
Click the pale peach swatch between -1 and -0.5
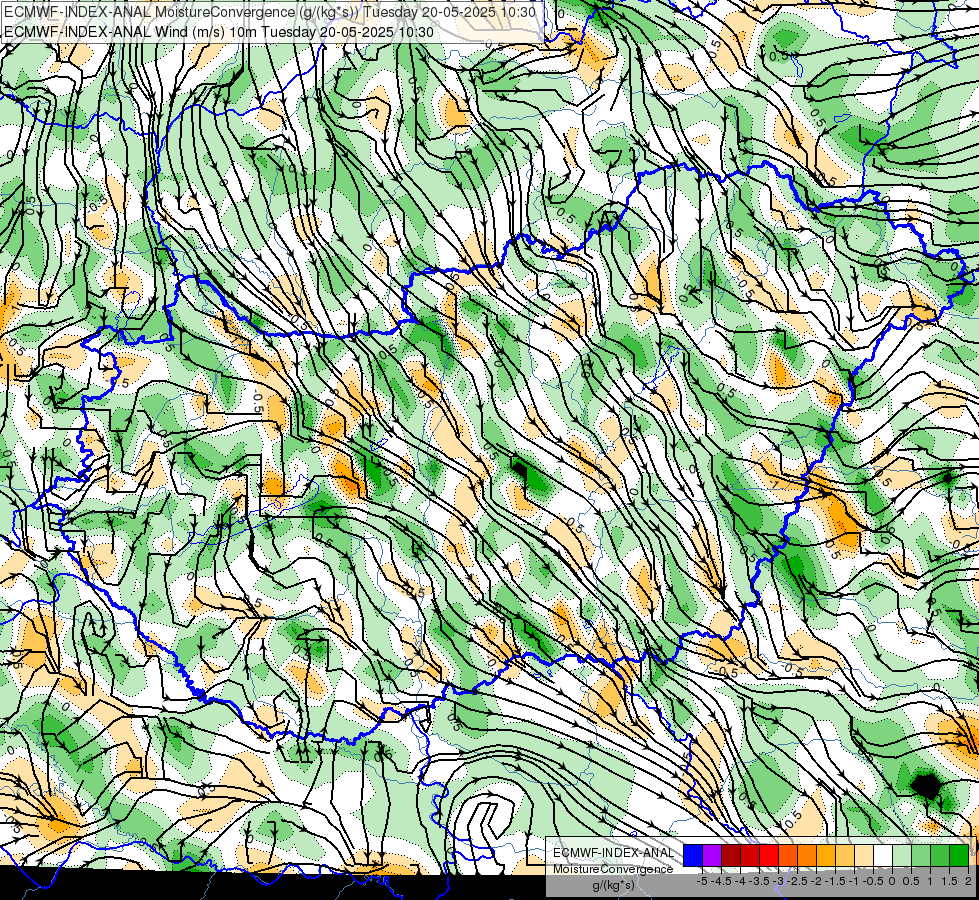[864, 856]
